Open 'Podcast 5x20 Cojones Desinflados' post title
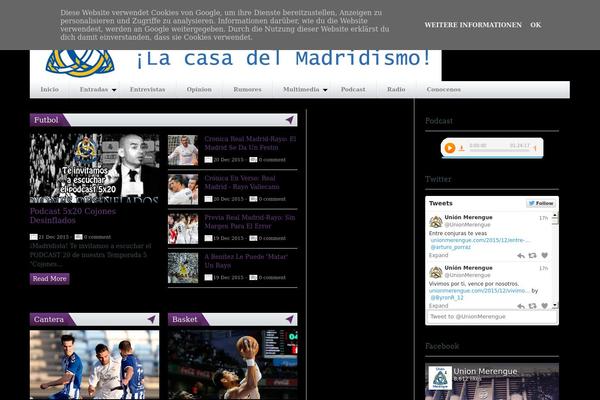The height and width of the screenshot is (400, 600). [73, 216]
